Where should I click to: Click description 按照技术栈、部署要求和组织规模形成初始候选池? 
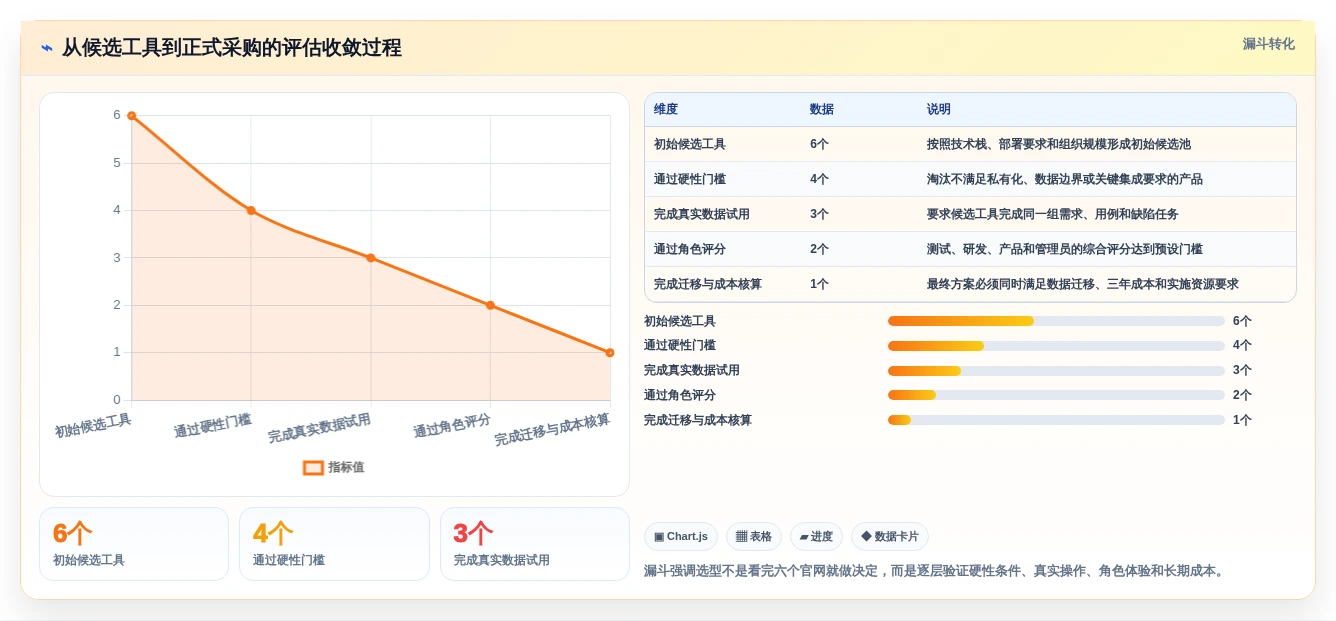point(1059,144)
